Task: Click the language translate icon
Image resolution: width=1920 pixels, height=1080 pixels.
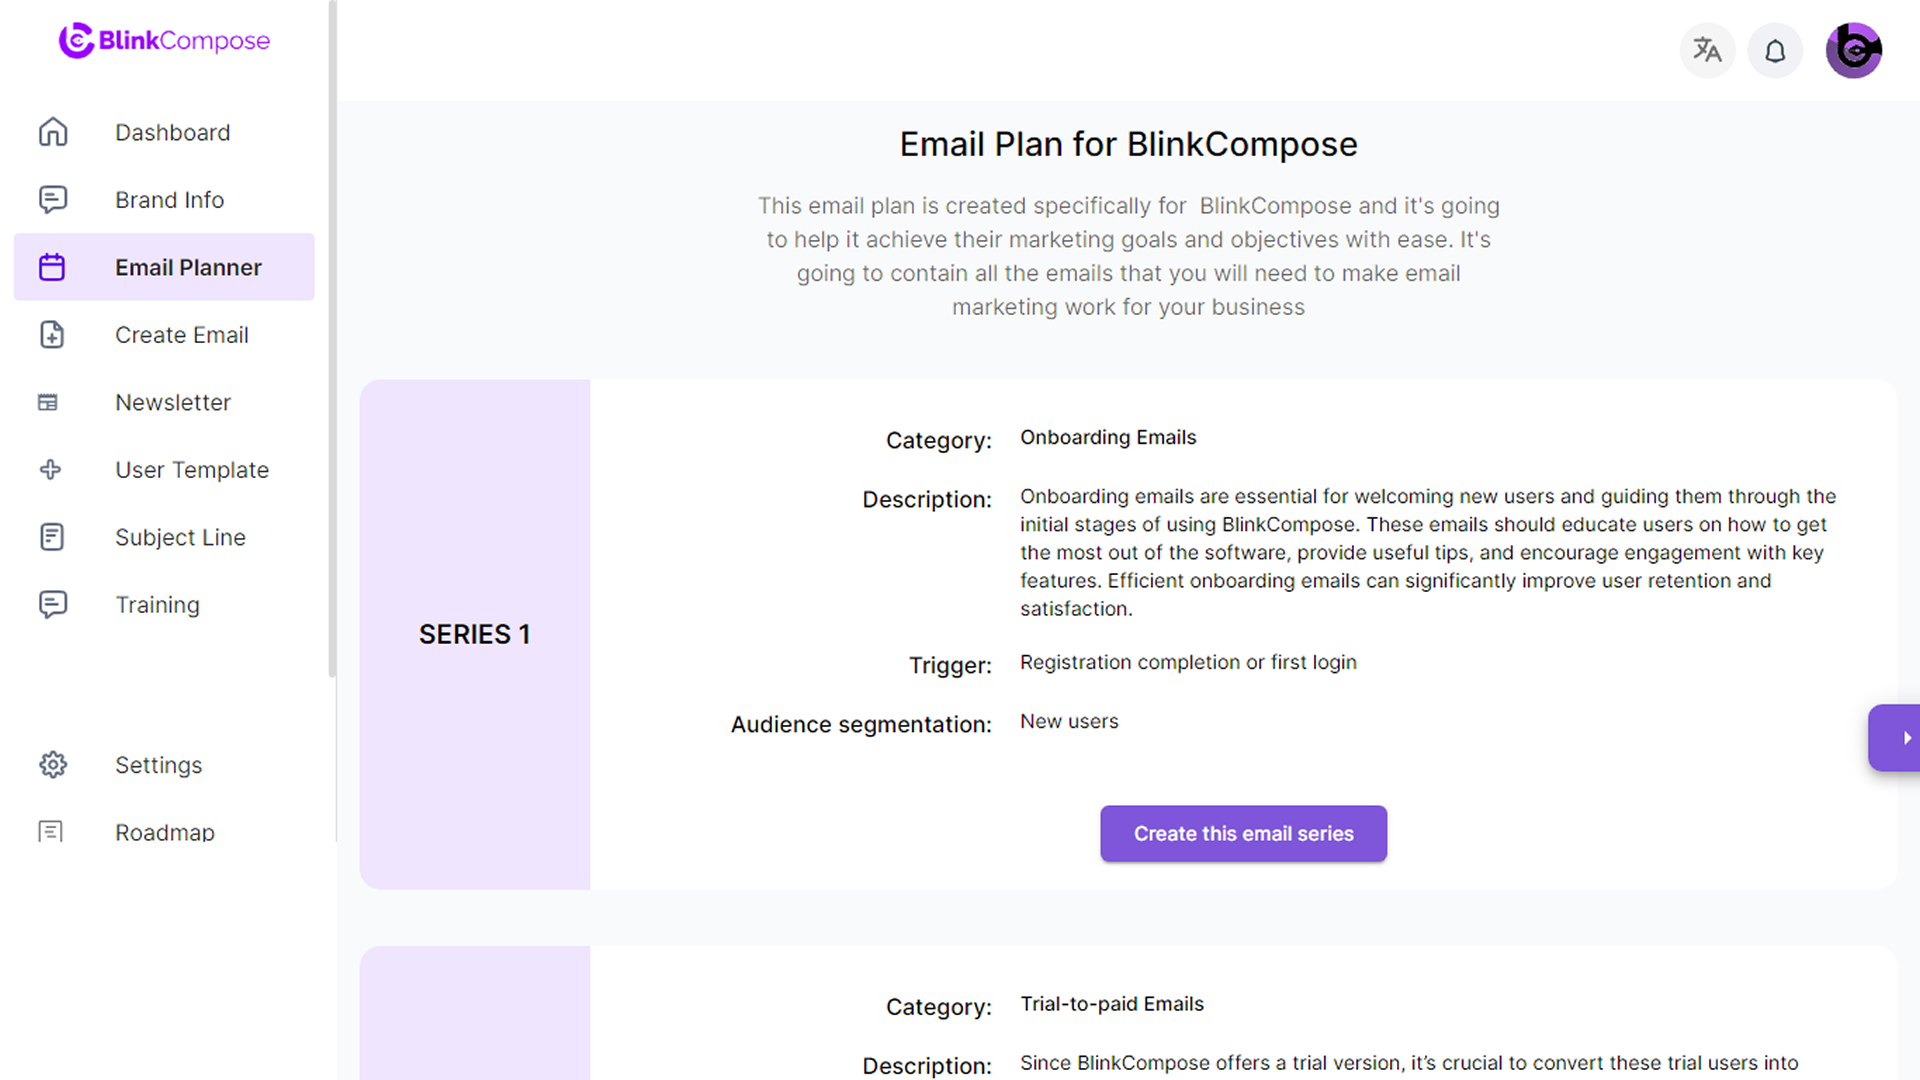Action: (x=1707, y=50)
